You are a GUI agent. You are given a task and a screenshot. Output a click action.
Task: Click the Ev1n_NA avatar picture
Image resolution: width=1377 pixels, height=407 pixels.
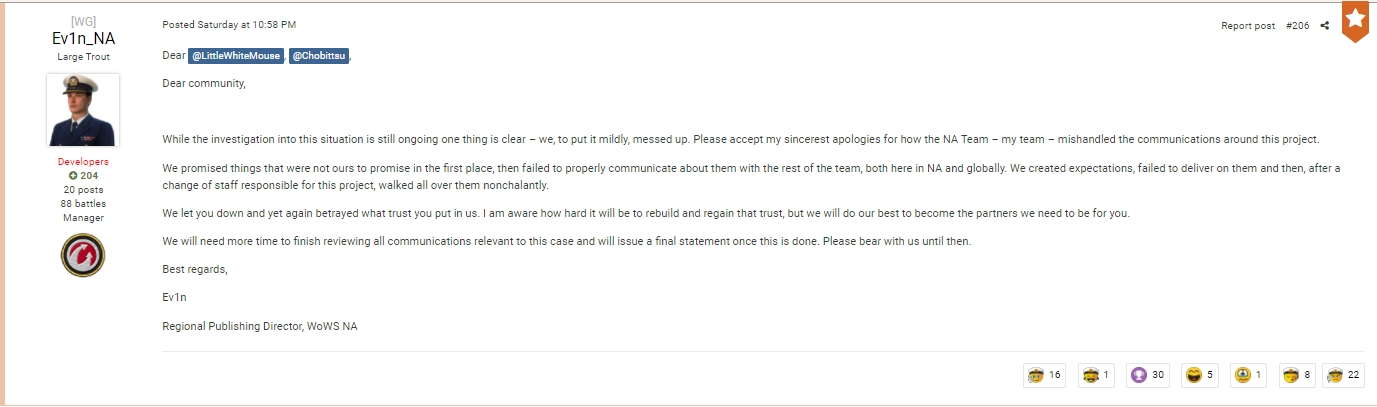tap(83, 110)
